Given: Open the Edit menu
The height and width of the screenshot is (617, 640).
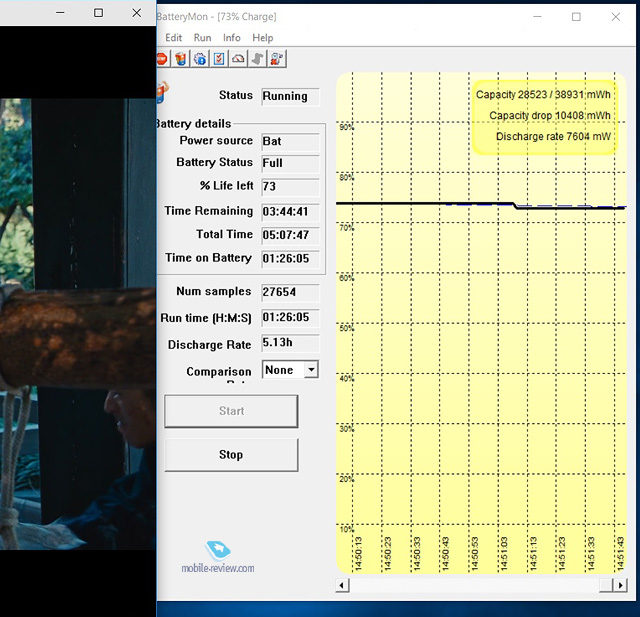Looking at the screenshot, I should 174,38.
